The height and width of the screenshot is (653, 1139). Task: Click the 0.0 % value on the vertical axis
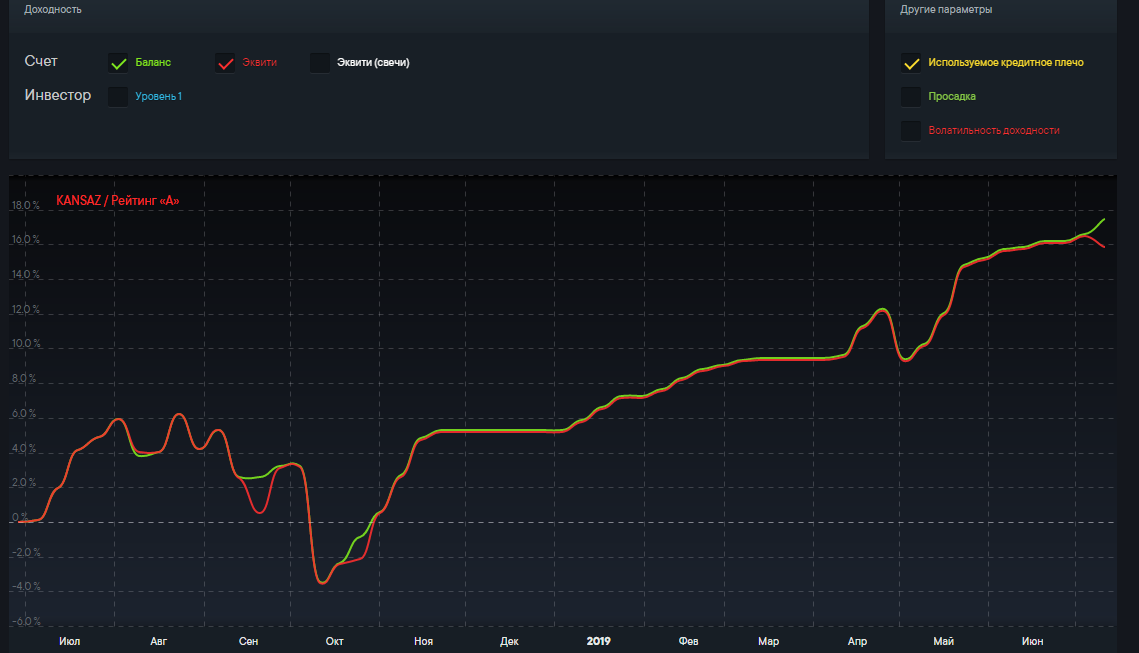tap(27, 518)
